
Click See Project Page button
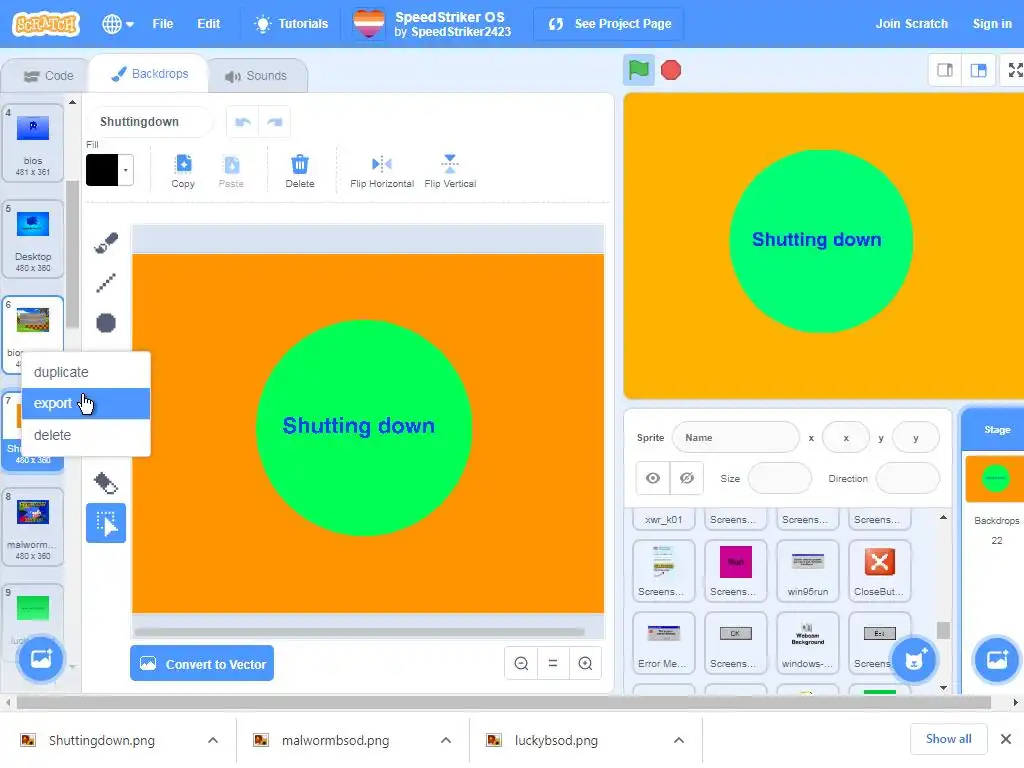(x=609, y=24)
